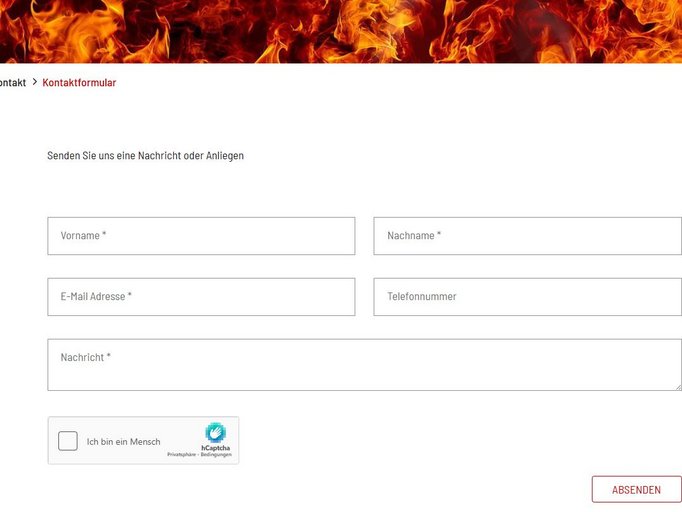
Task: Focus the Vorname input field
Action: 200,236
